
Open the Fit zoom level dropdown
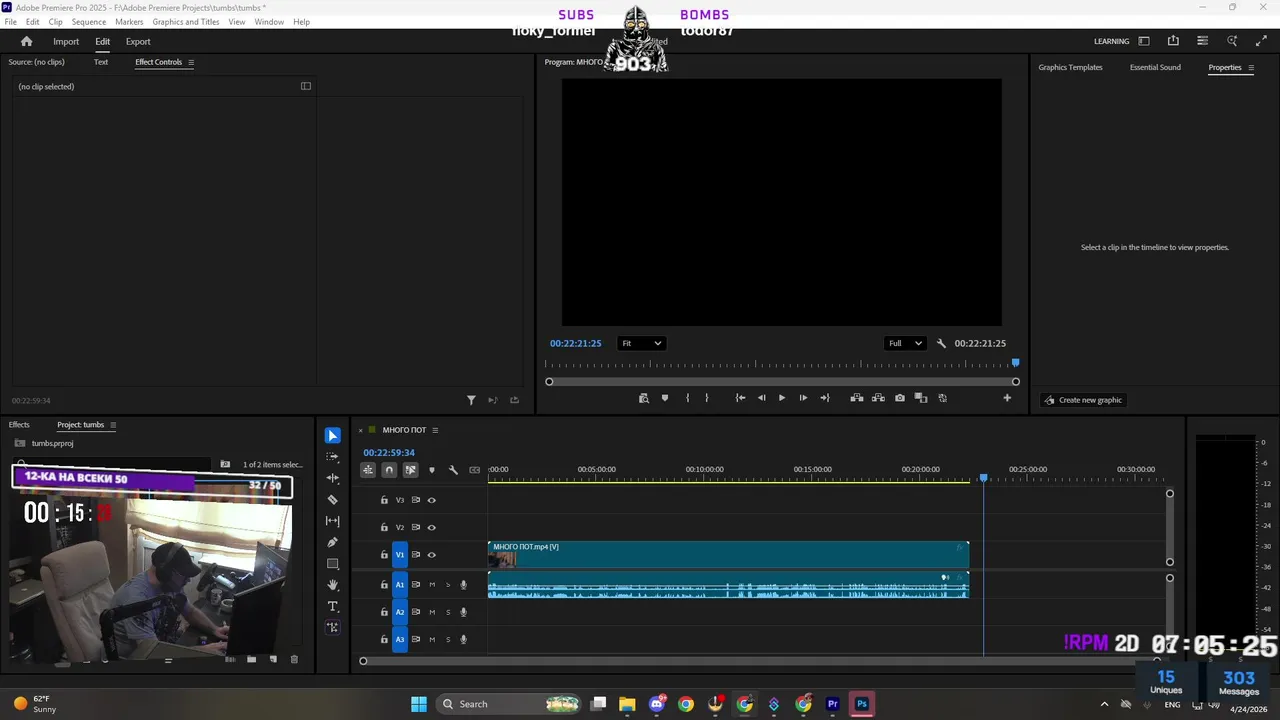(x=641, y=343)
